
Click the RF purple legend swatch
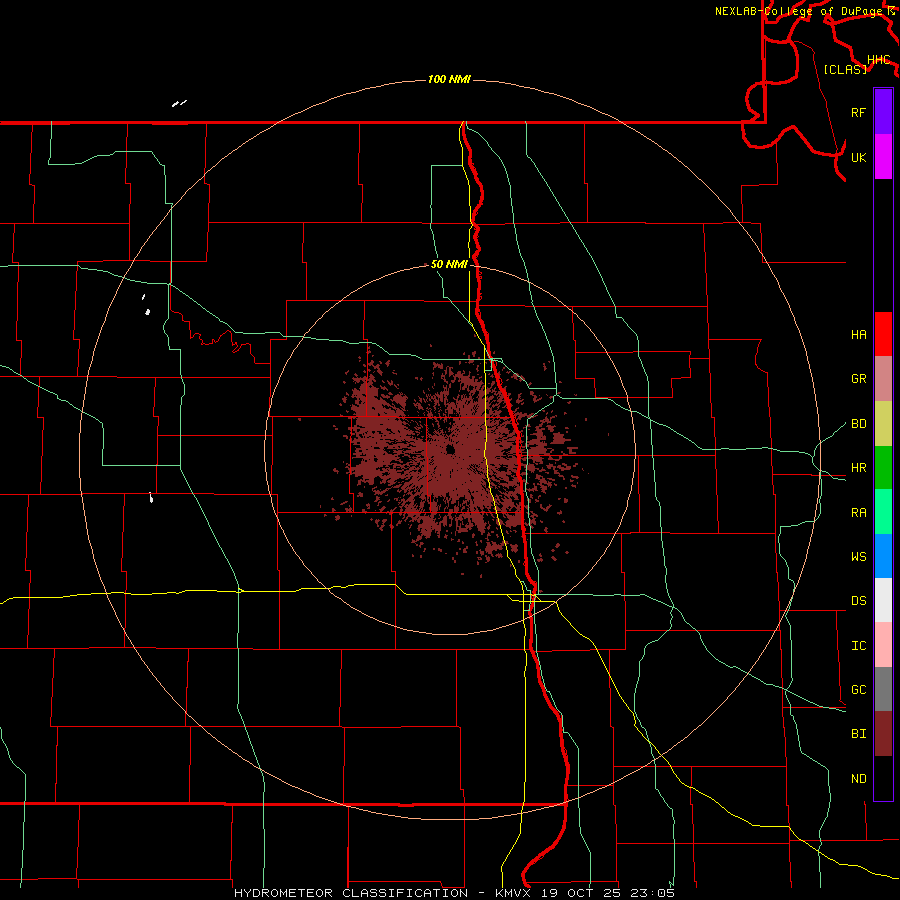[x=883, y=112]
